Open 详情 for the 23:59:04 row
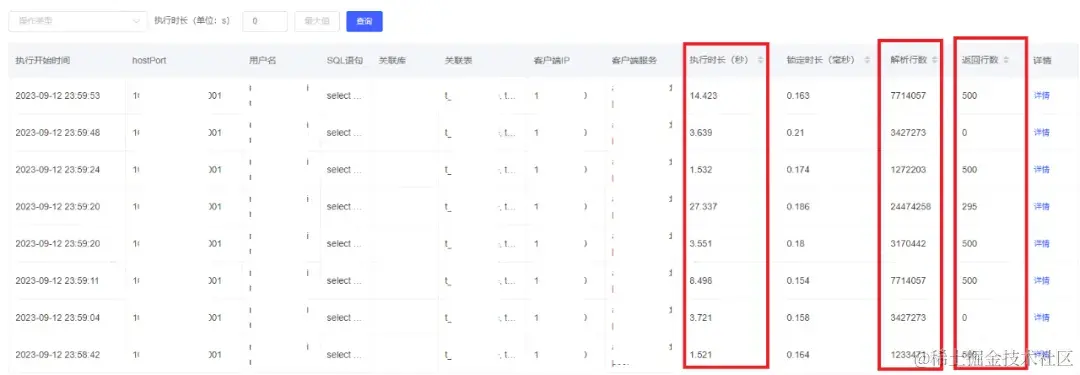 [x=1041, y=318]
